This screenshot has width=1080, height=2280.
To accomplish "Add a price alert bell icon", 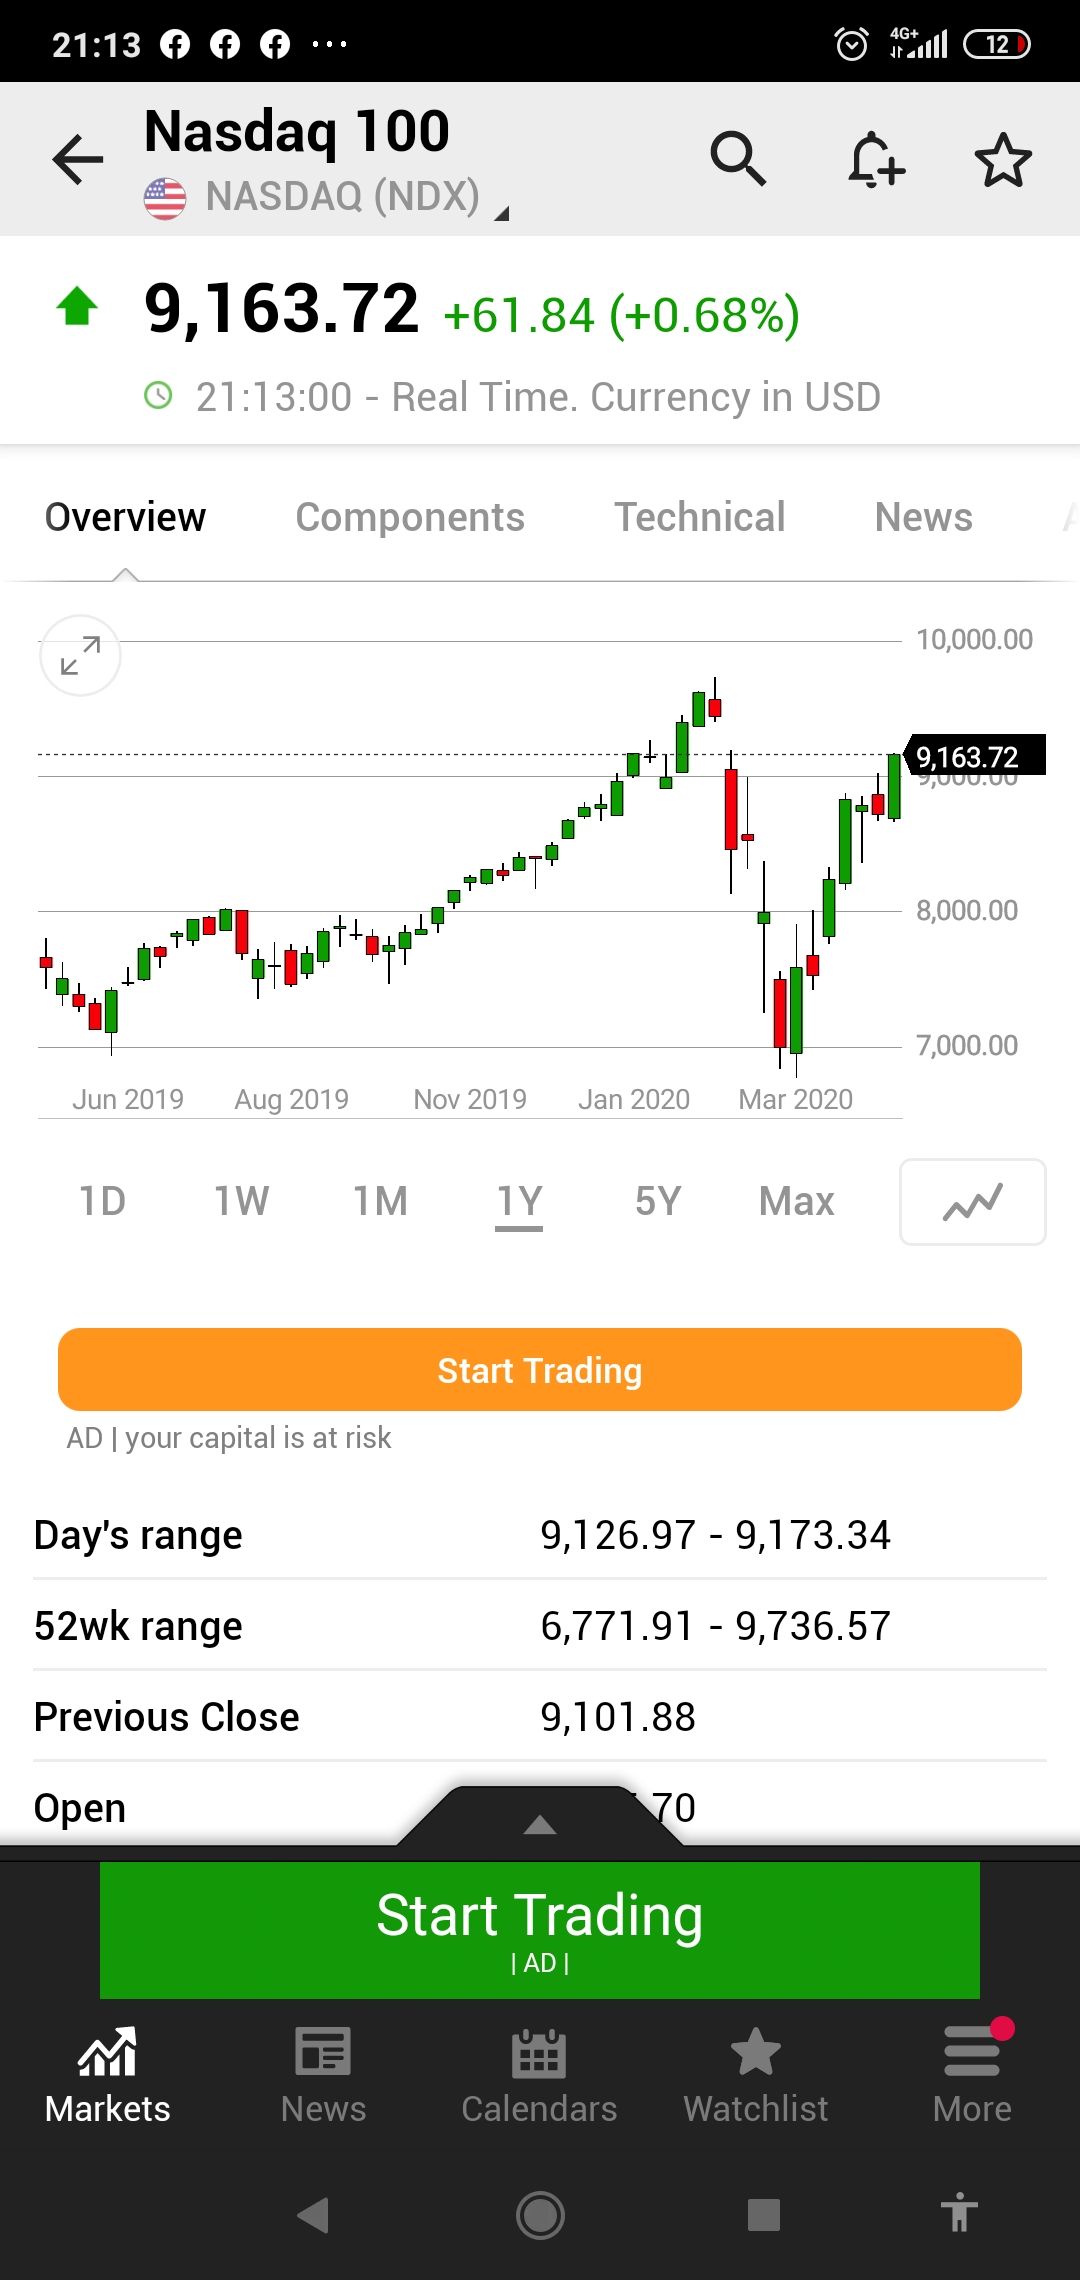I will click(876, 159).
